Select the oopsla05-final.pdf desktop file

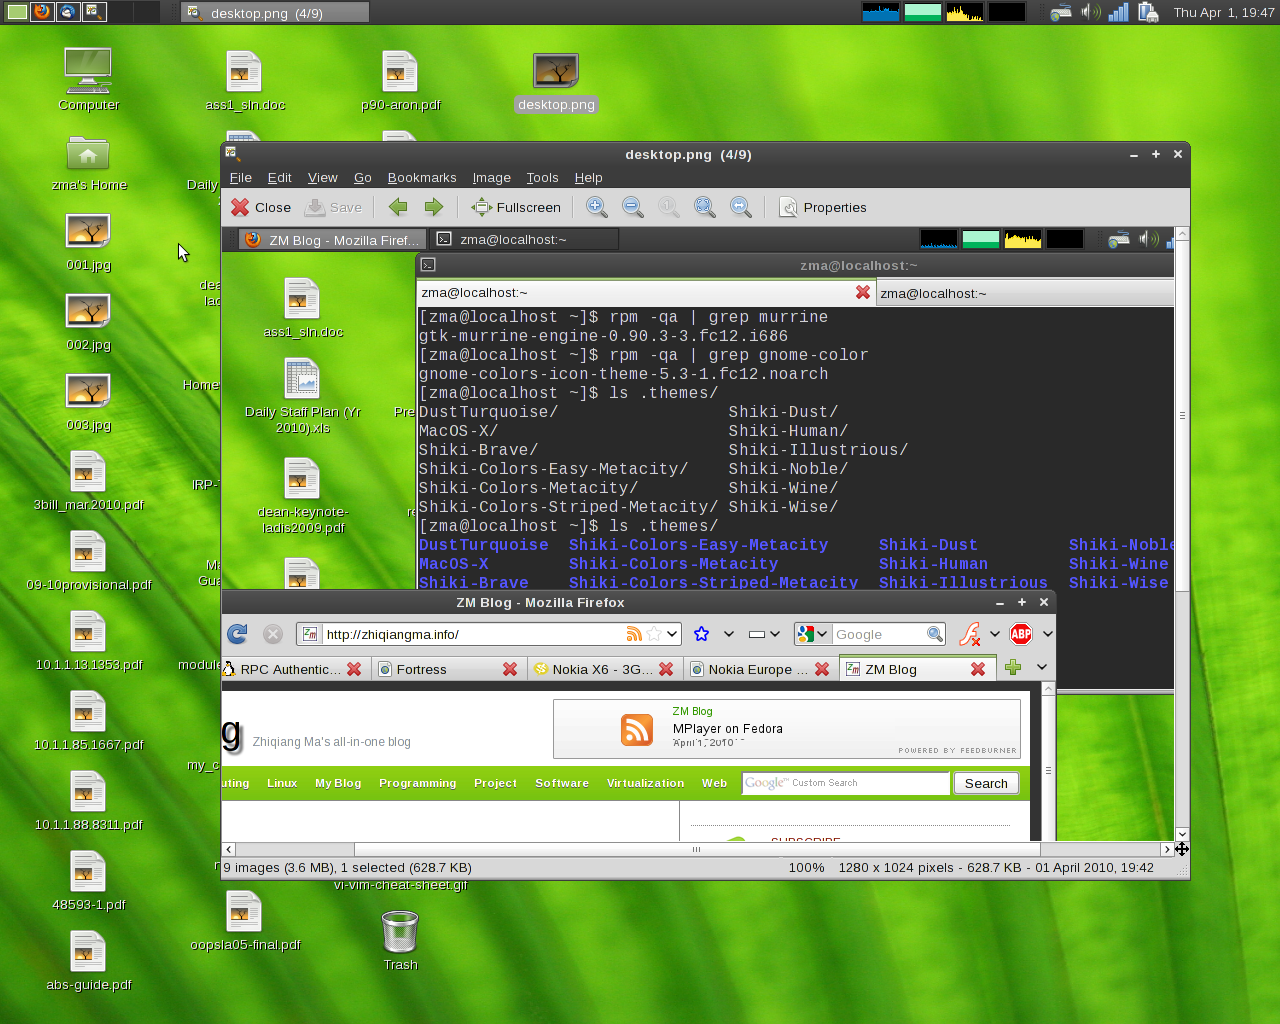tap(244, 921)
